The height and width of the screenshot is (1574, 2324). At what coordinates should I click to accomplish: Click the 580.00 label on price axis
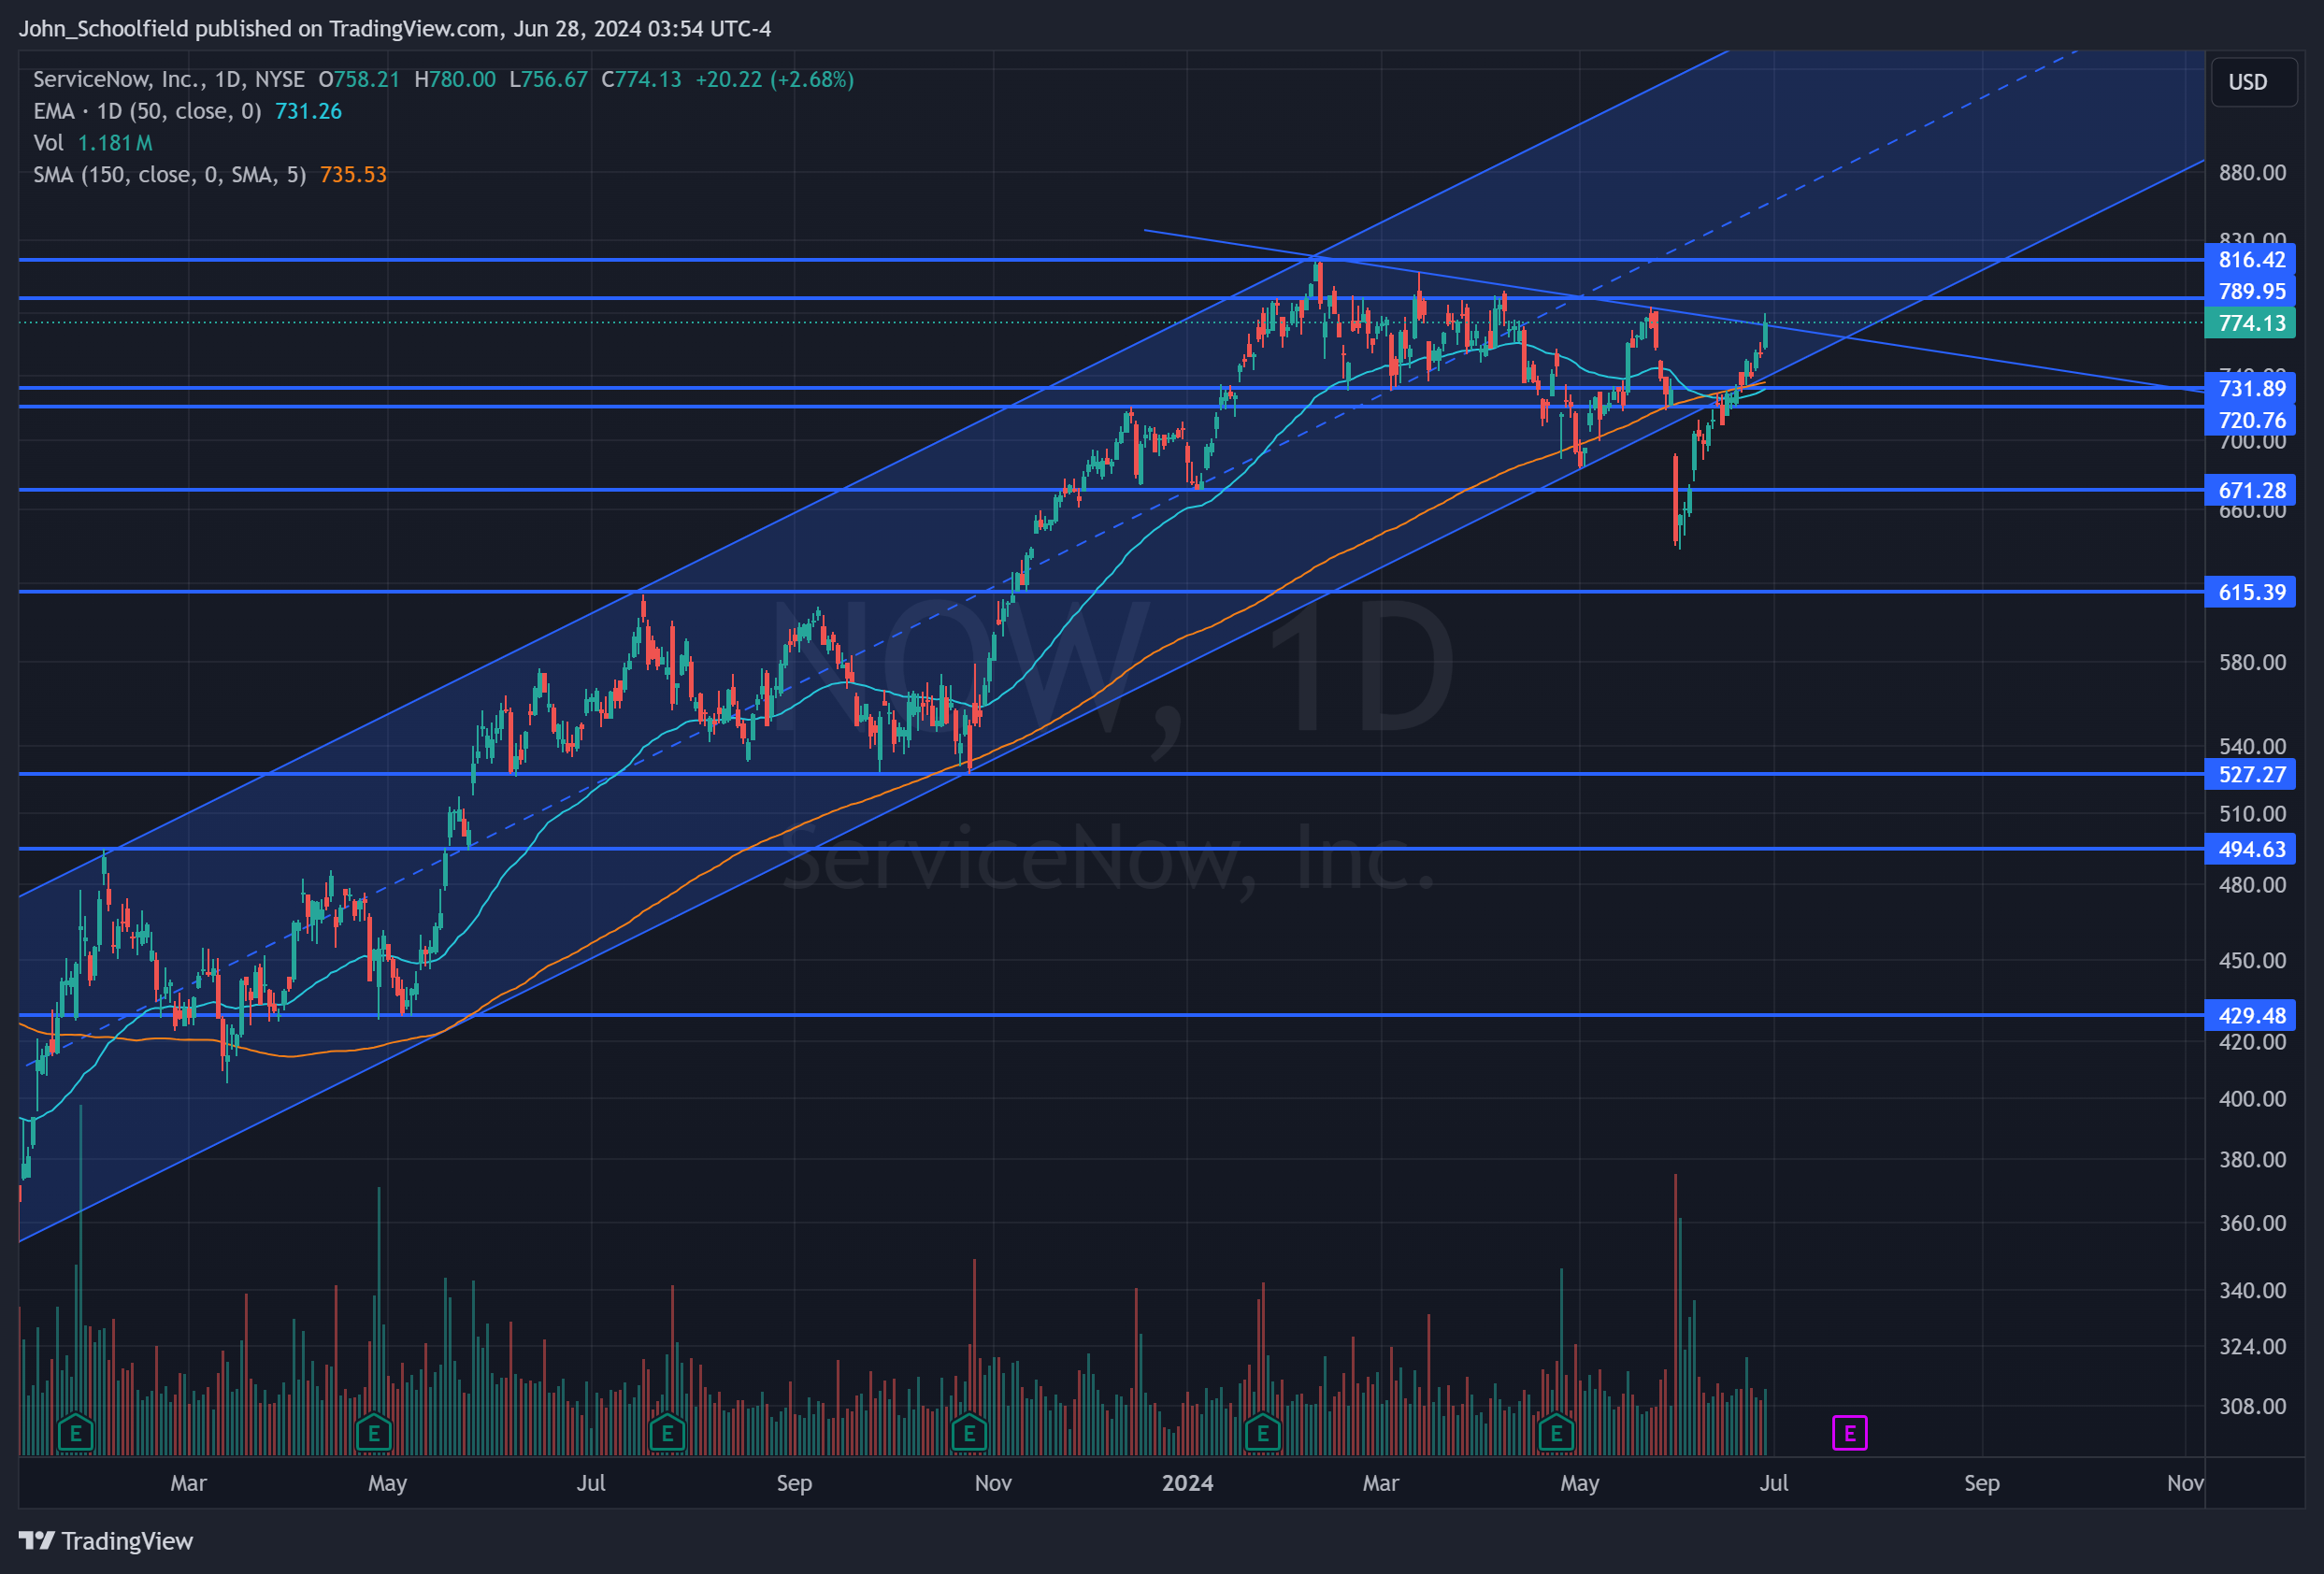2252,662
